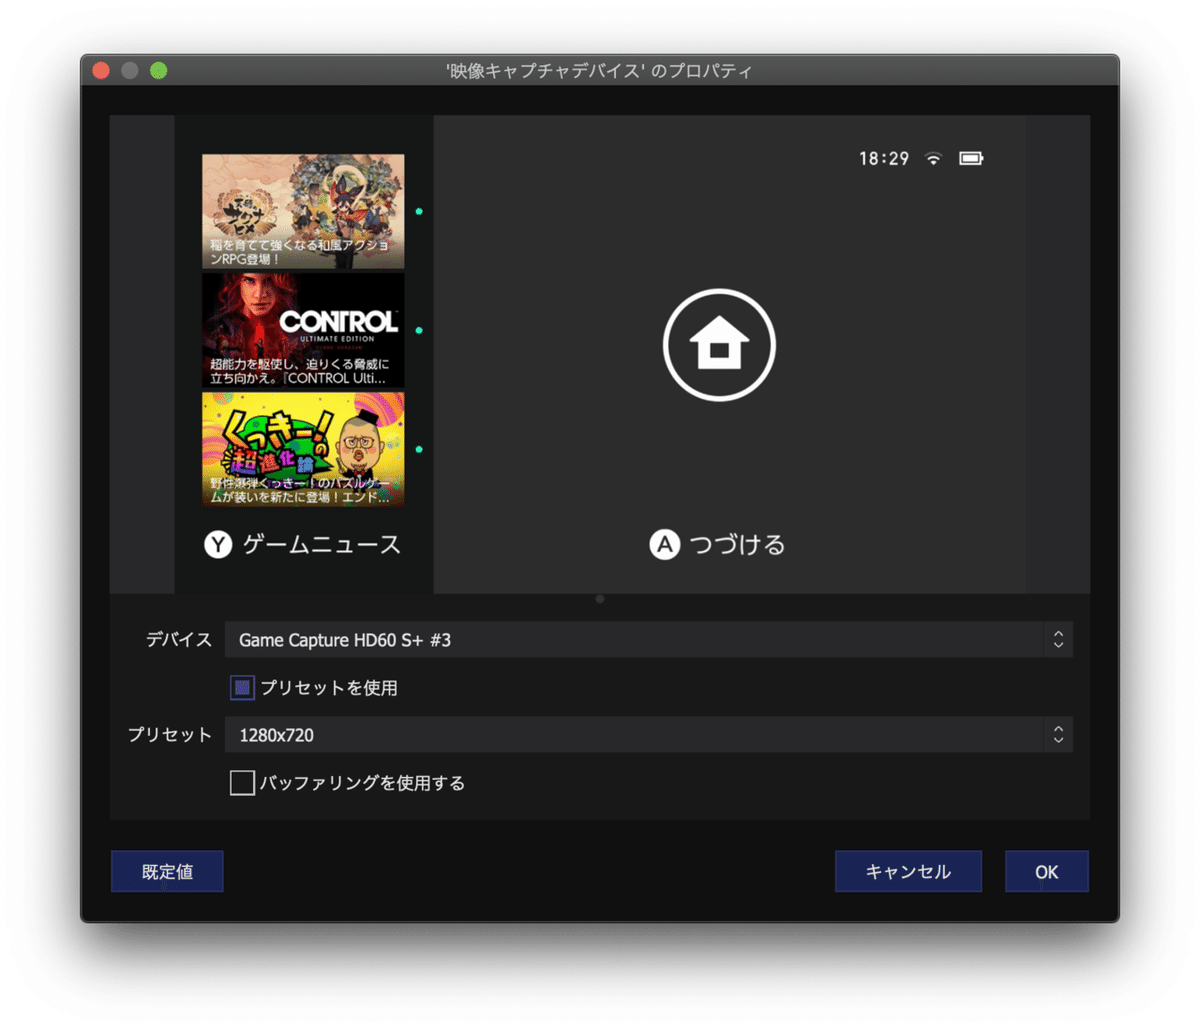
Task: Click the 18:29 clock in the preview
Action: coord(884,158)
